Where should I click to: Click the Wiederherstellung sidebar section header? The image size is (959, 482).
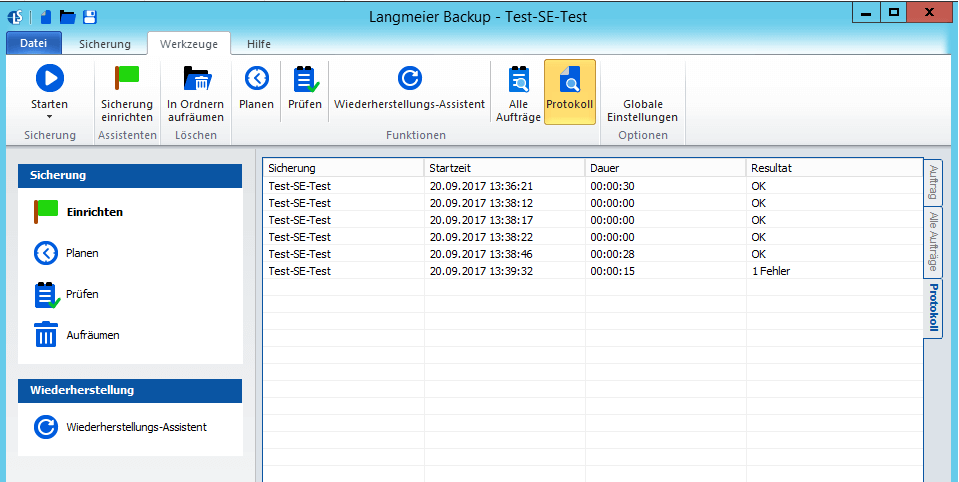coord(130,390)
